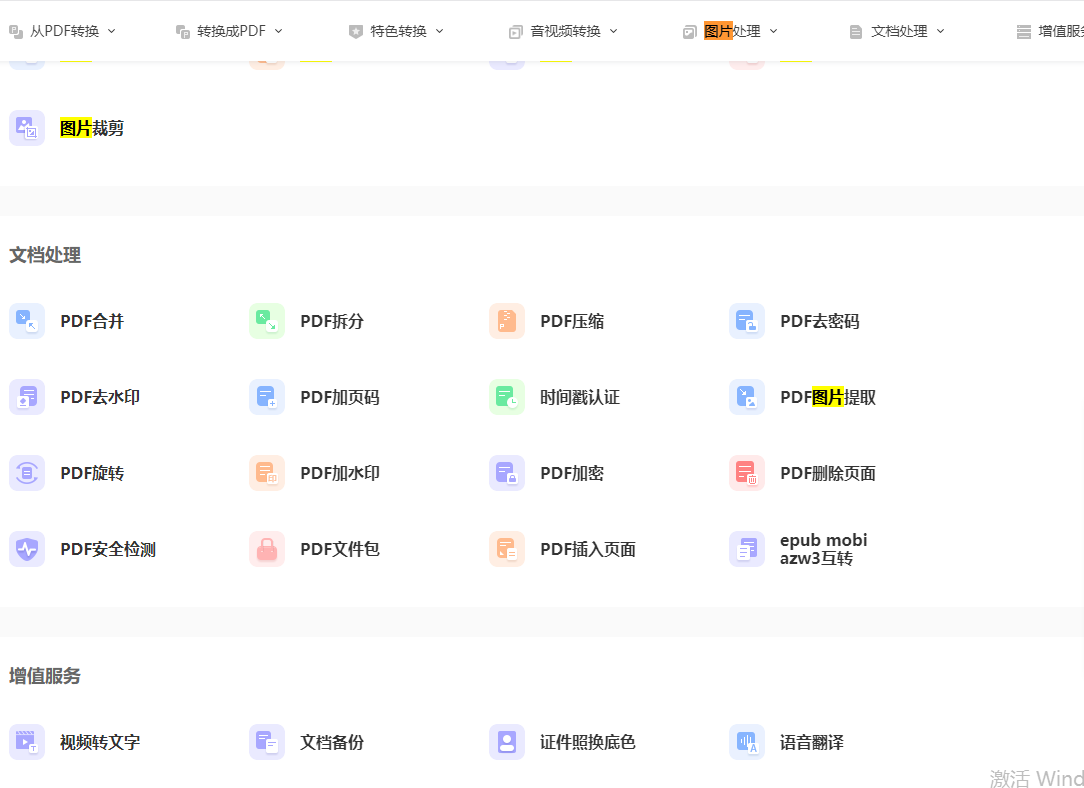The image size is (1084, 788).
Task: Click the PDF合并 icon
Action: pyautogui.click(x=27, y=321)
